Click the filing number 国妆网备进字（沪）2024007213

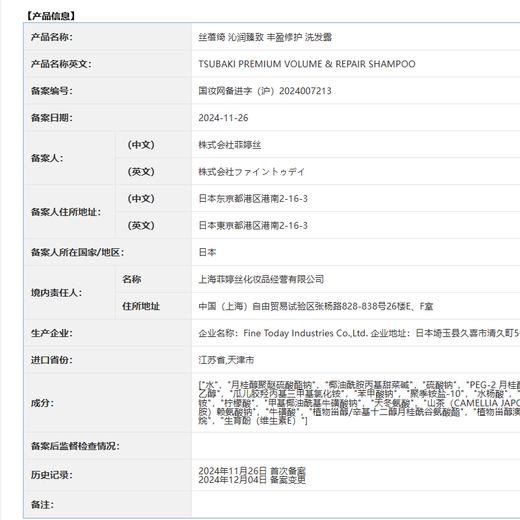point(265,91)
